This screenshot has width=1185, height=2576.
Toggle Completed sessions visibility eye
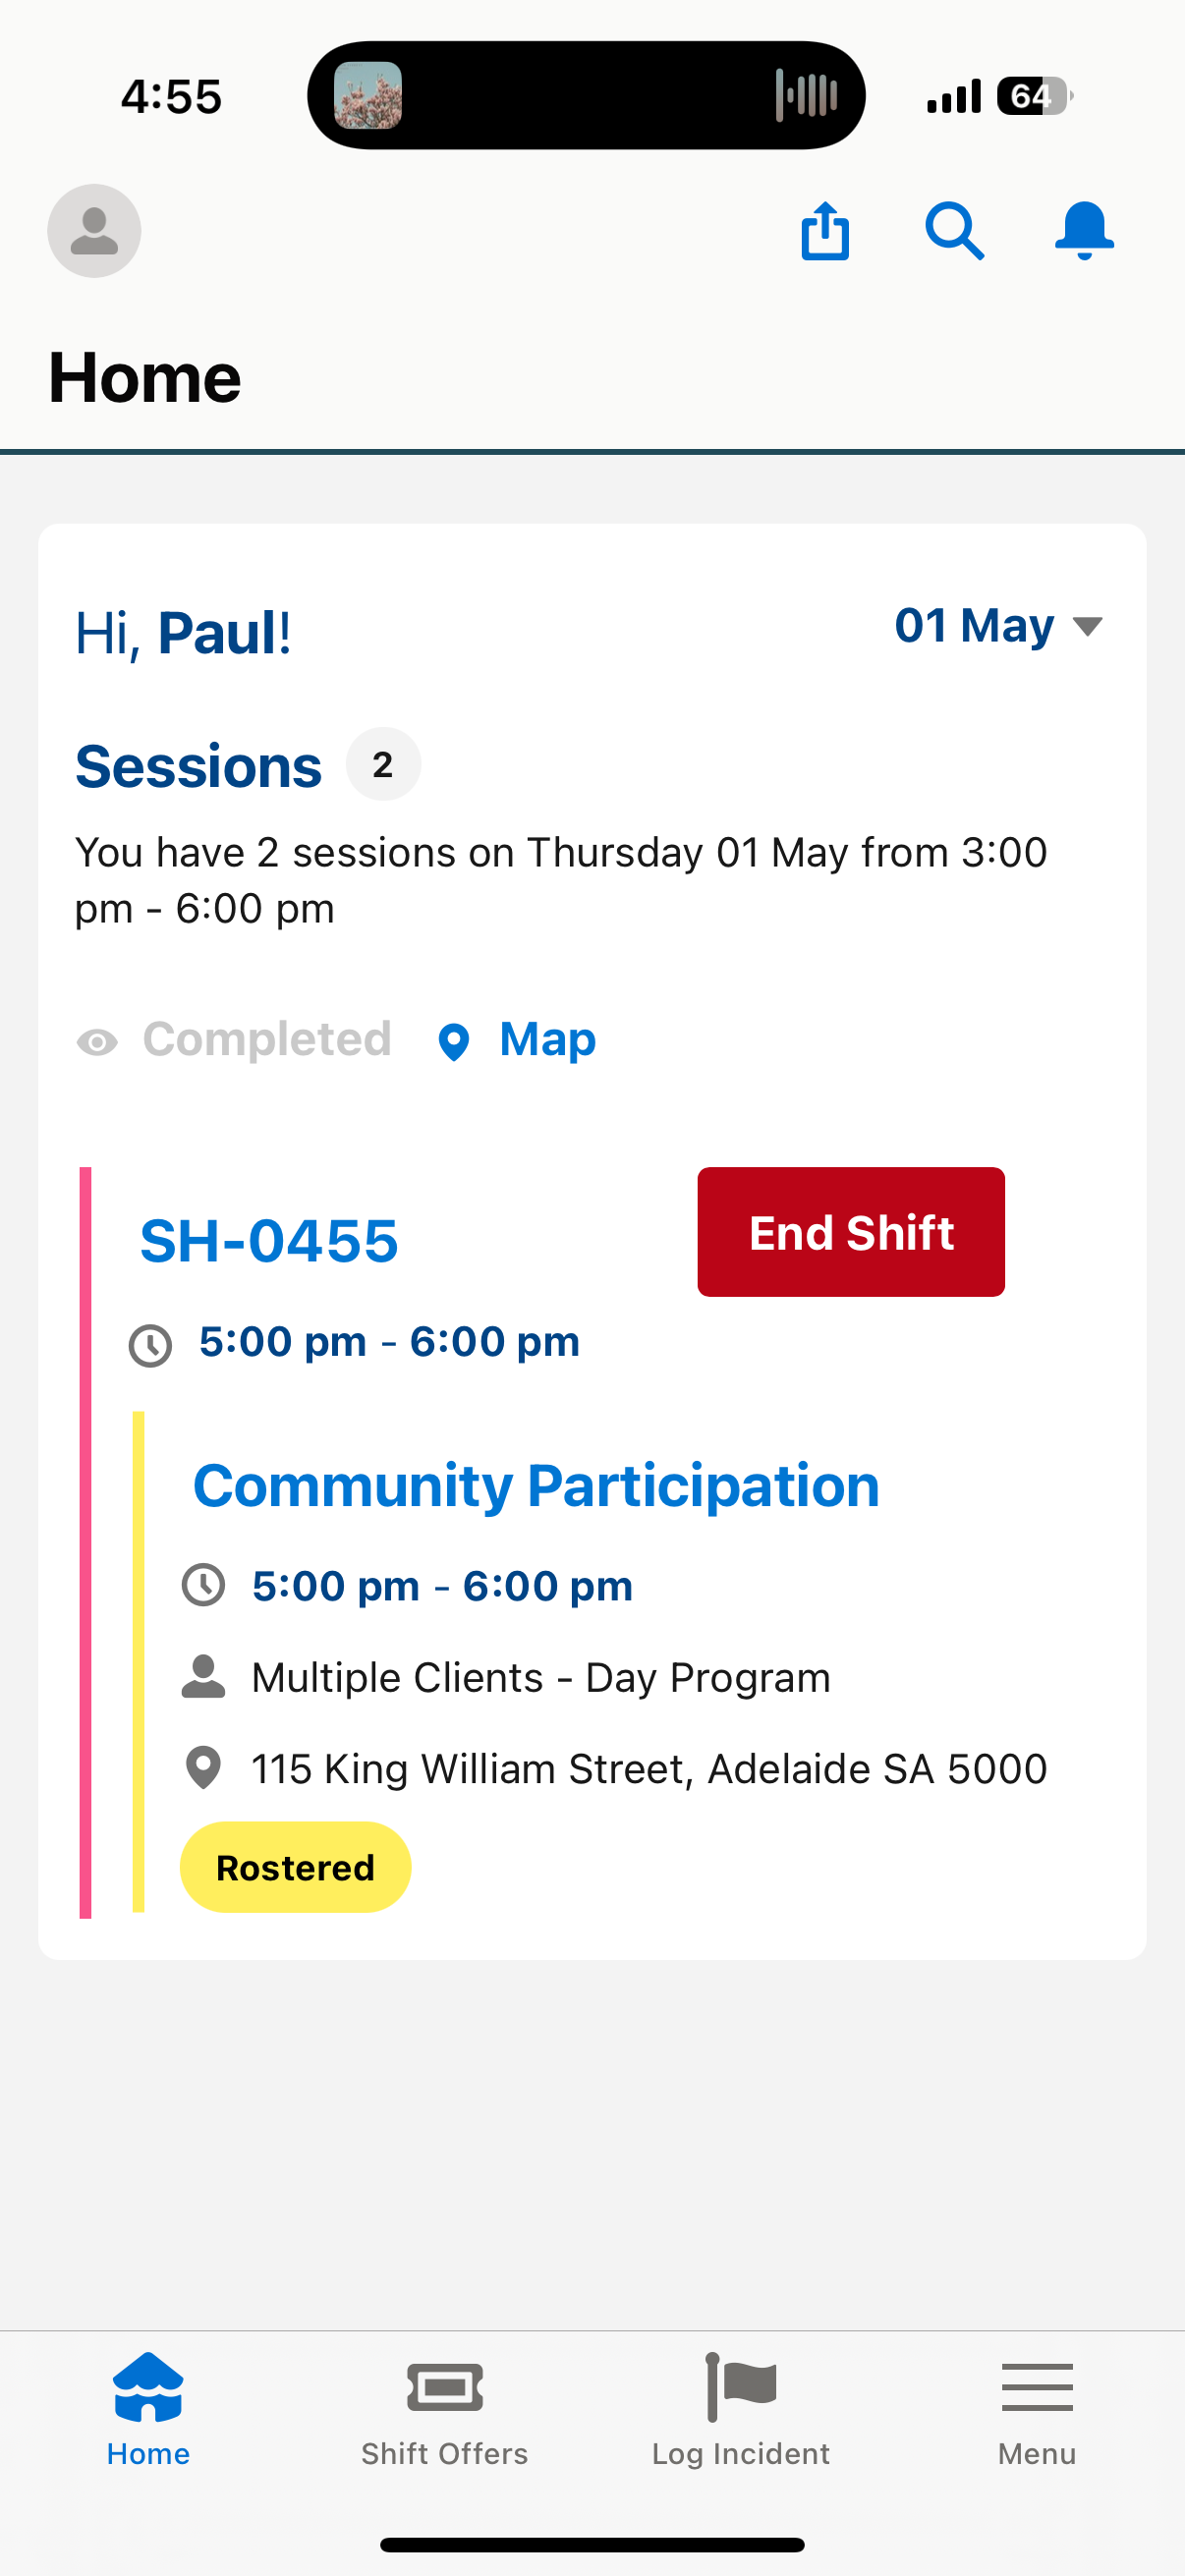[97, 1042]
